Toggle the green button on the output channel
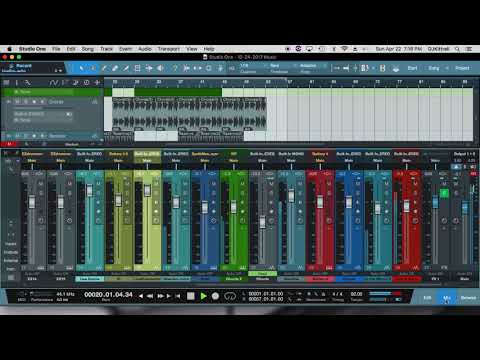This screenshot has width=480, height=360. [x=444, y=193]
